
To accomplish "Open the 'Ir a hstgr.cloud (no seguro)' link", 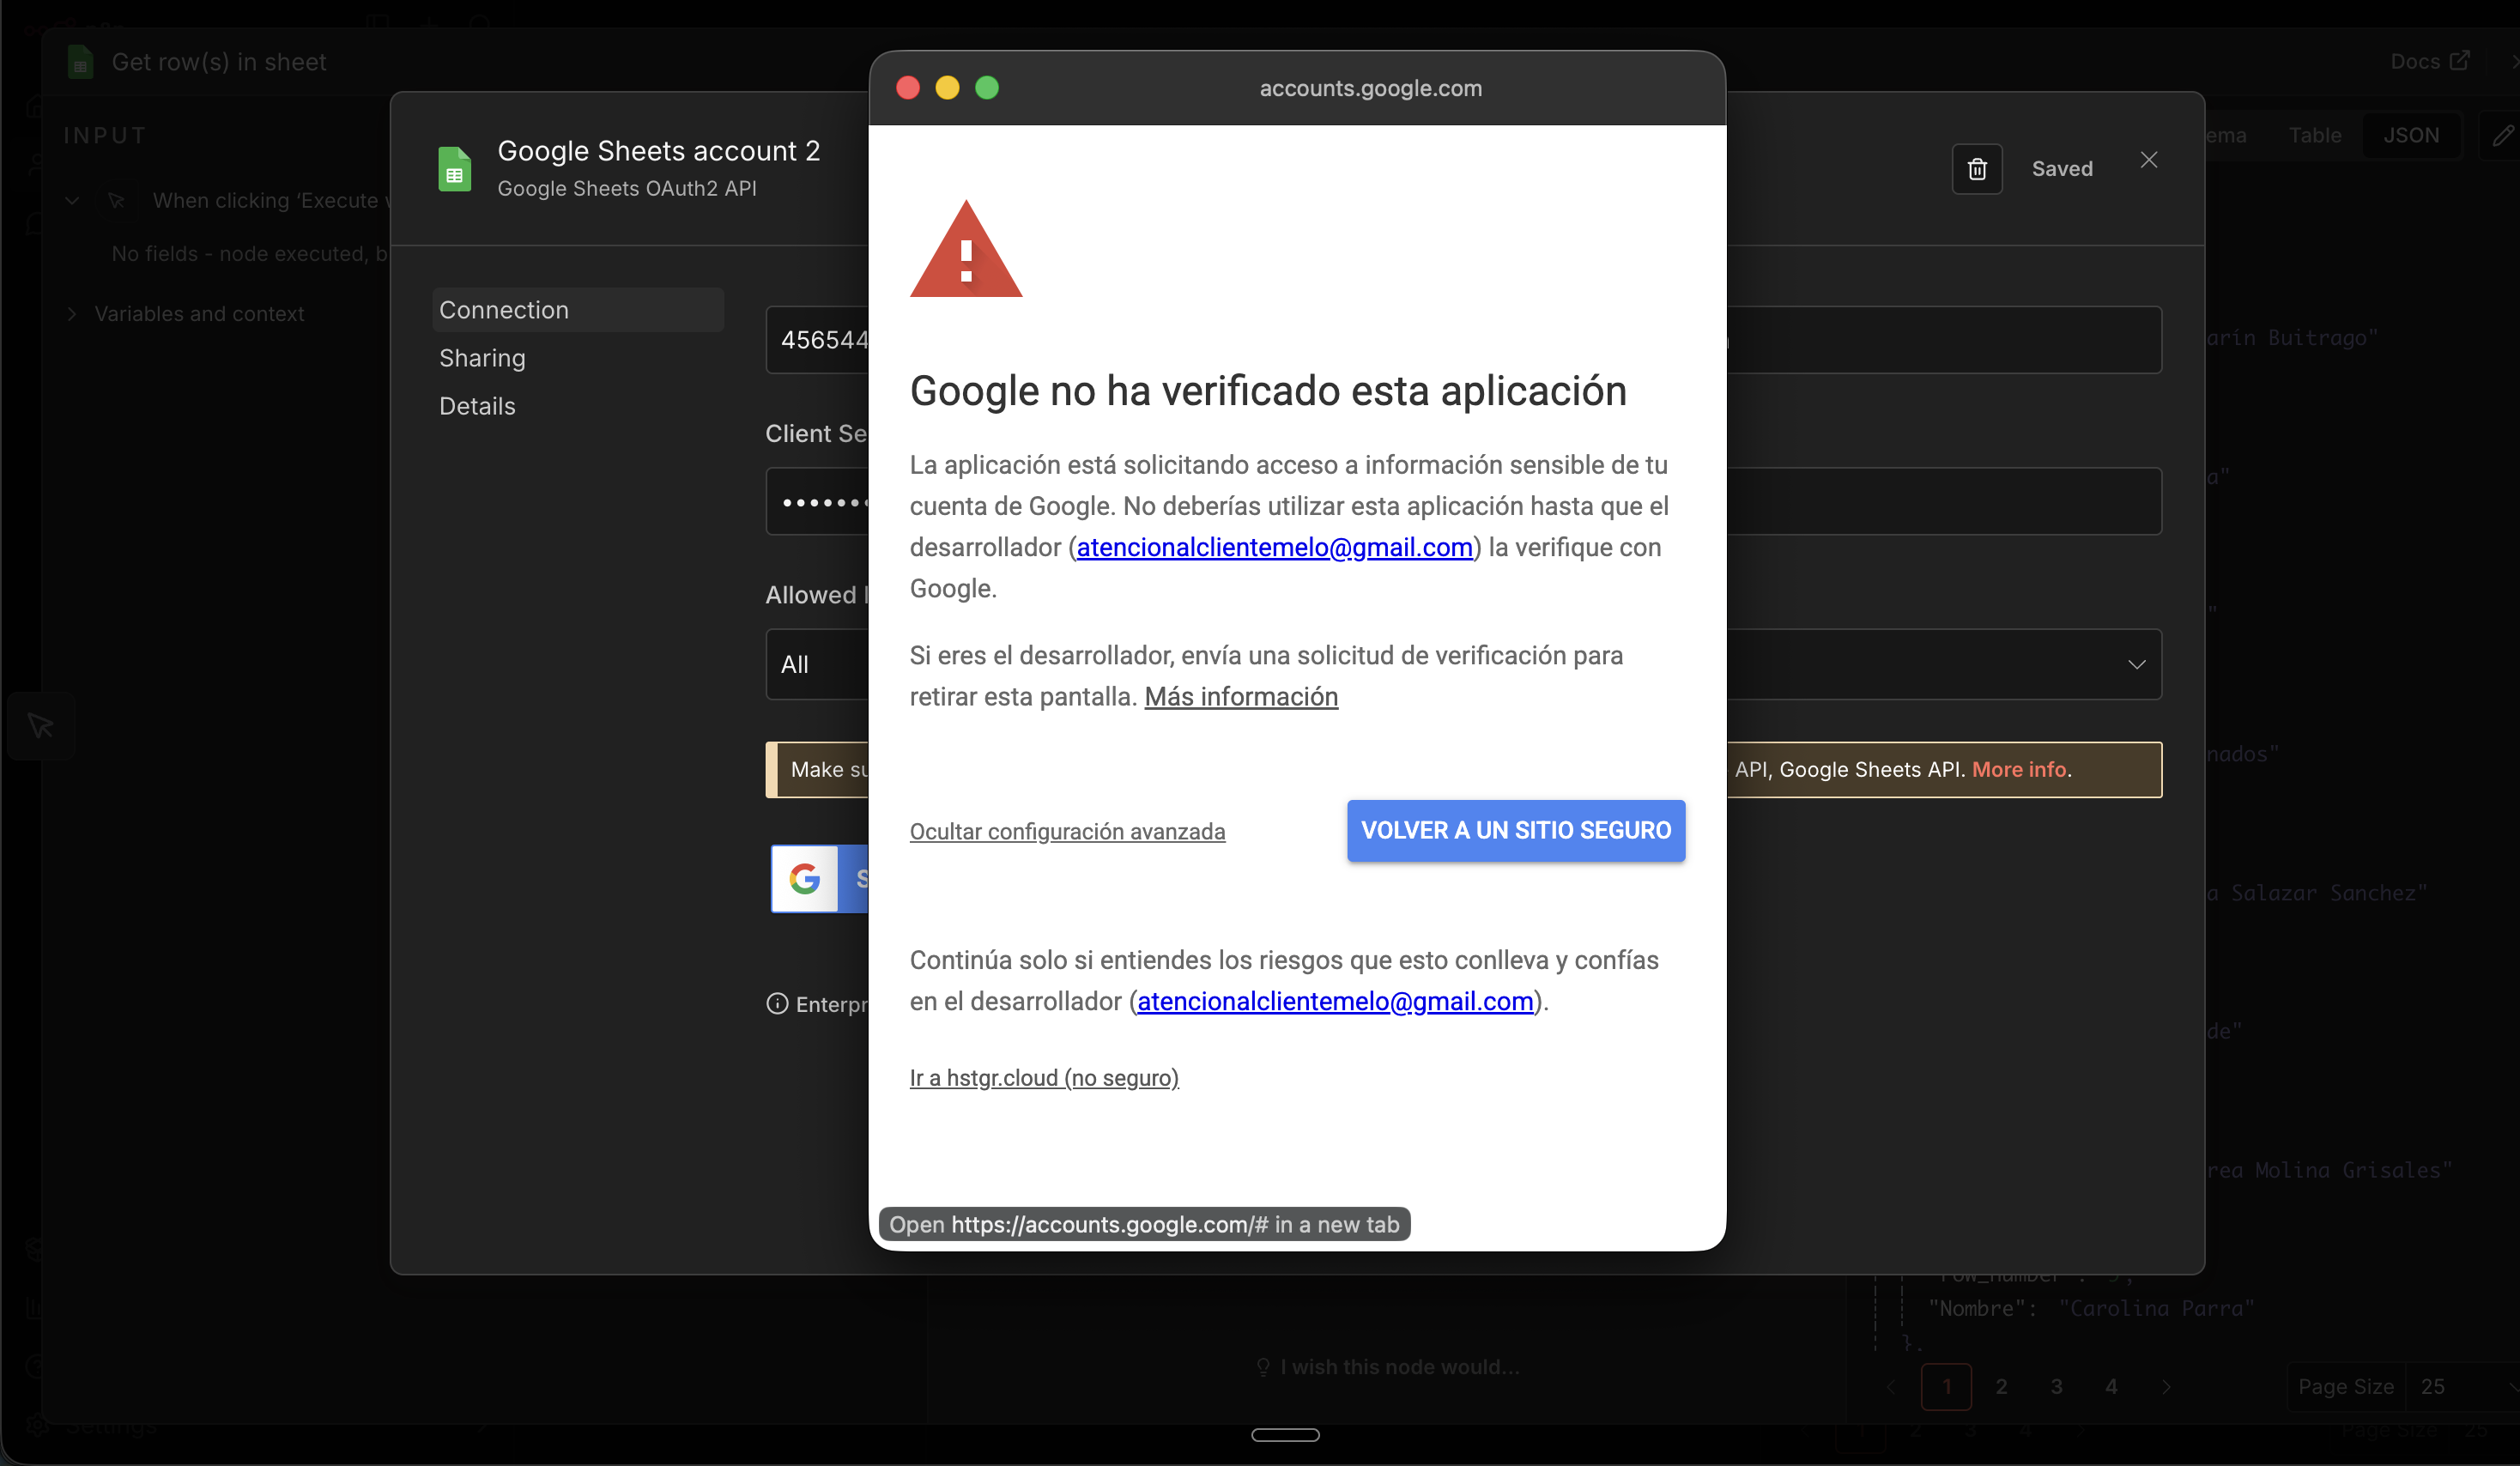I will (x=1043, y=1077).
